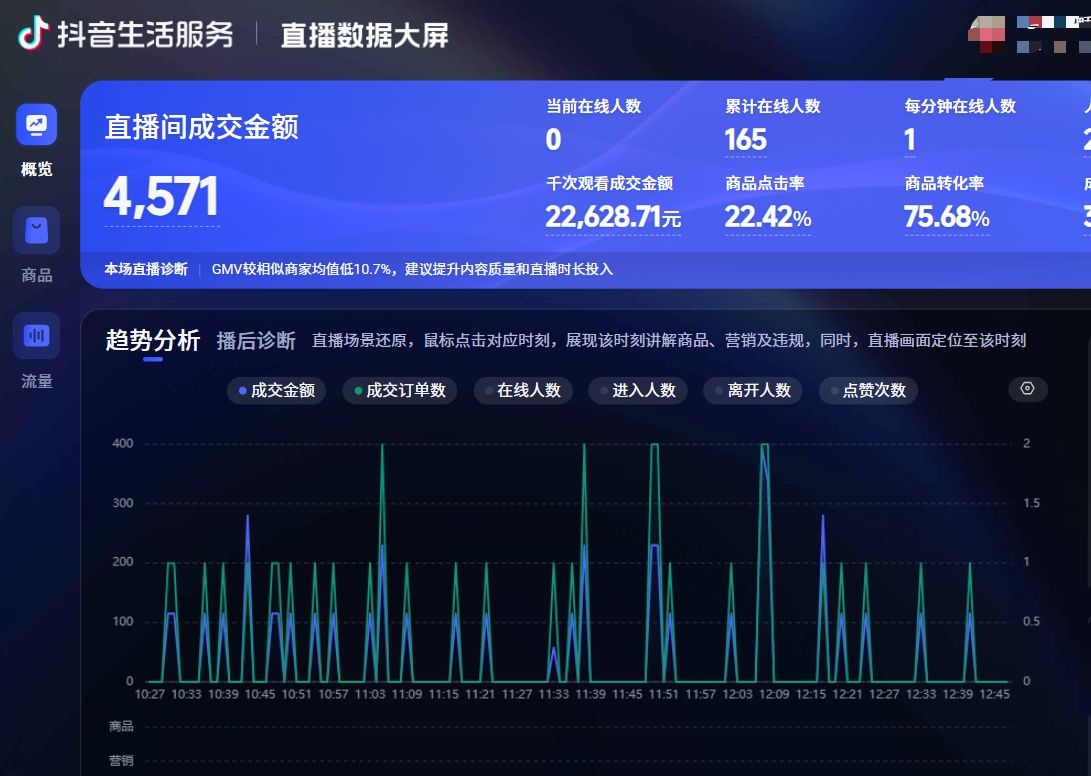Enable the 离开人数 chart series
This screenshot has height=776, width=1091.
click(x=752, y=390)
